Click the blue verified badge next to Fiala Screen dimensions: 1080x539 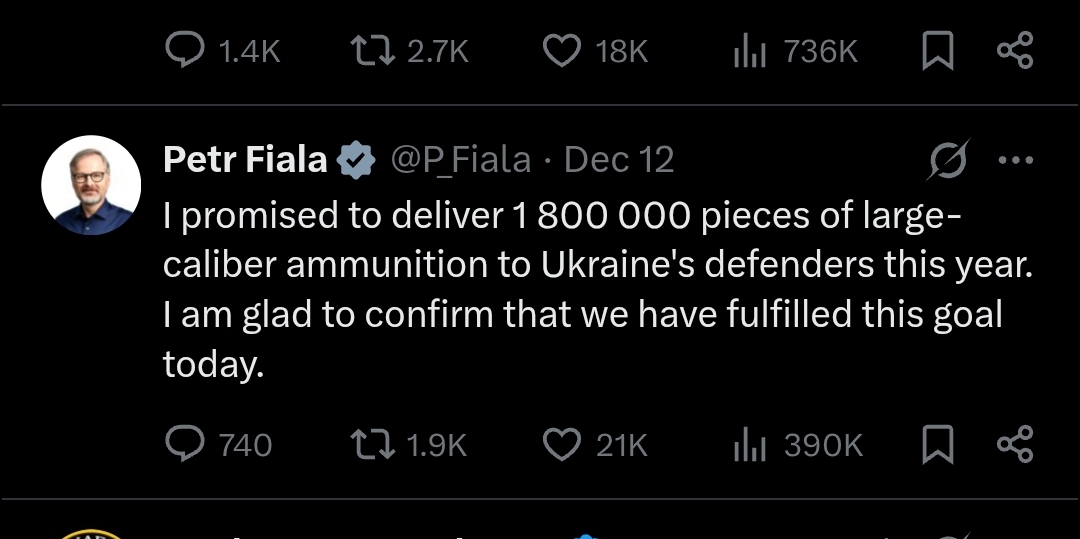(356, 160)
